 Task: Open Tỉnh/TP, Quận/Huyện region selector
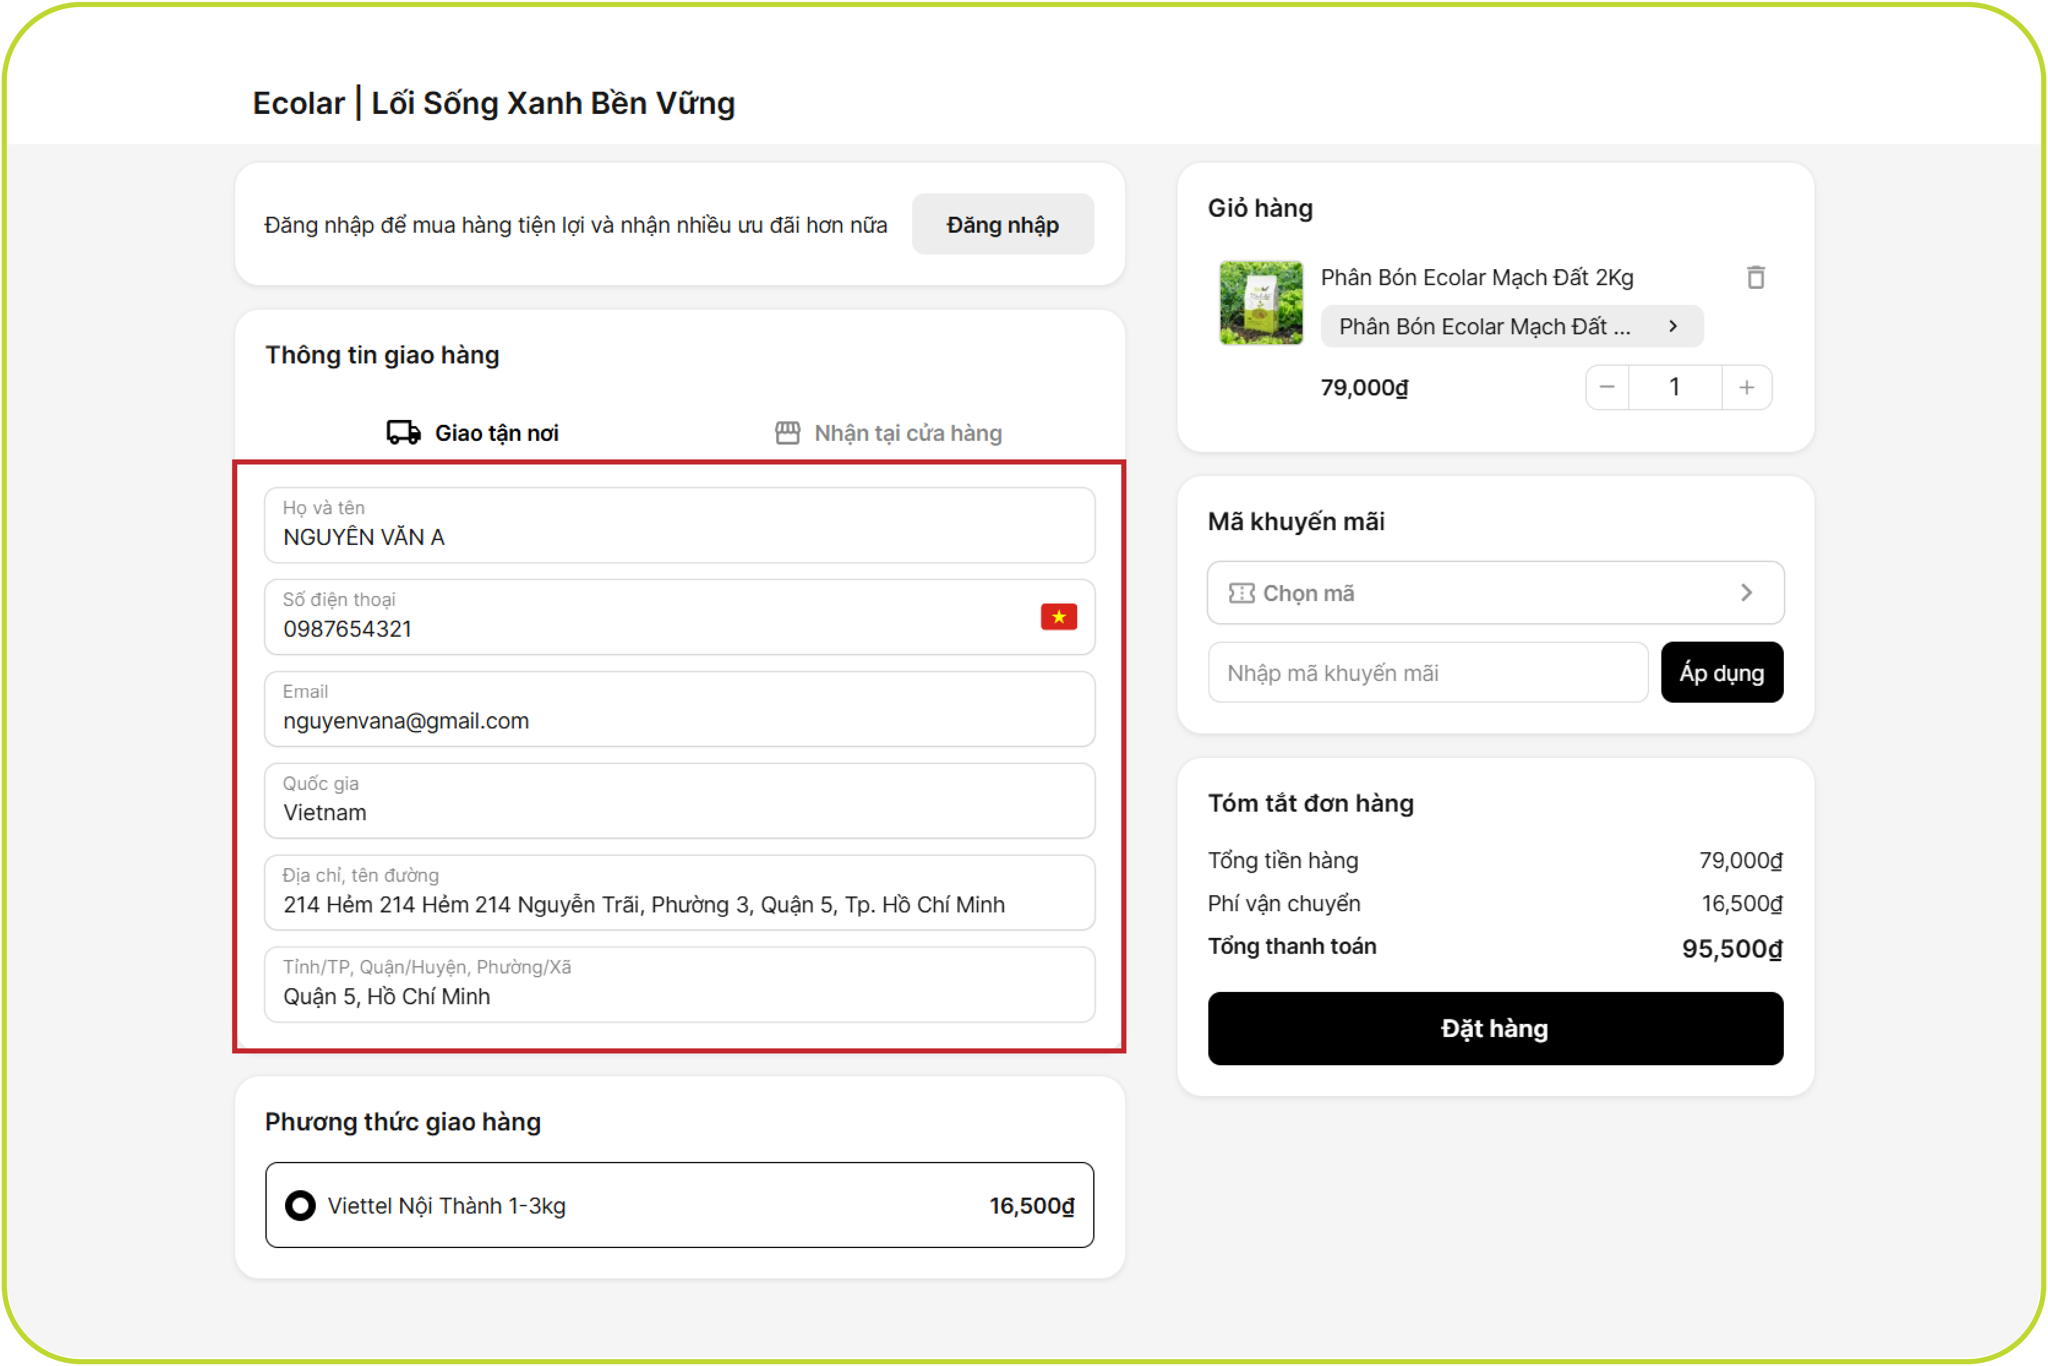pyautogui.click(x=679, y=985)
